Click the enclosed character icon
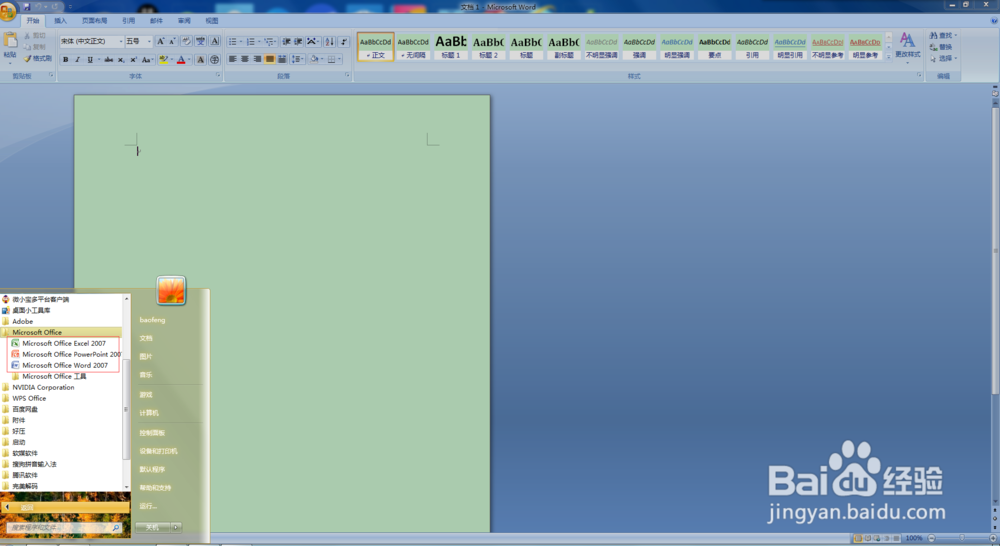The image size is (1000, 546). tap(215, 59)
